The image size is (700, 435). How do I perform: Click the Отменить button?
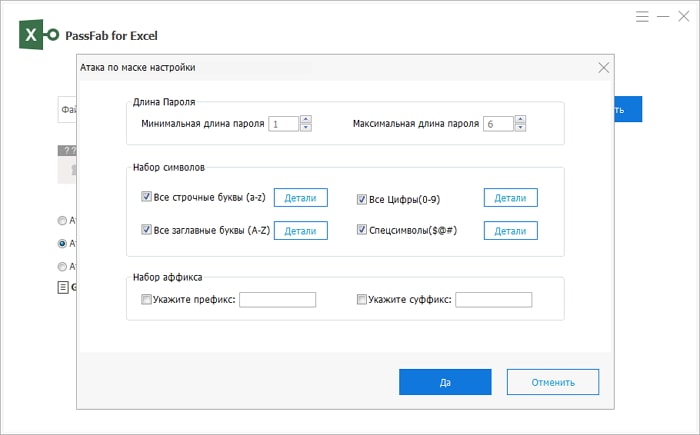coord(553,382)
